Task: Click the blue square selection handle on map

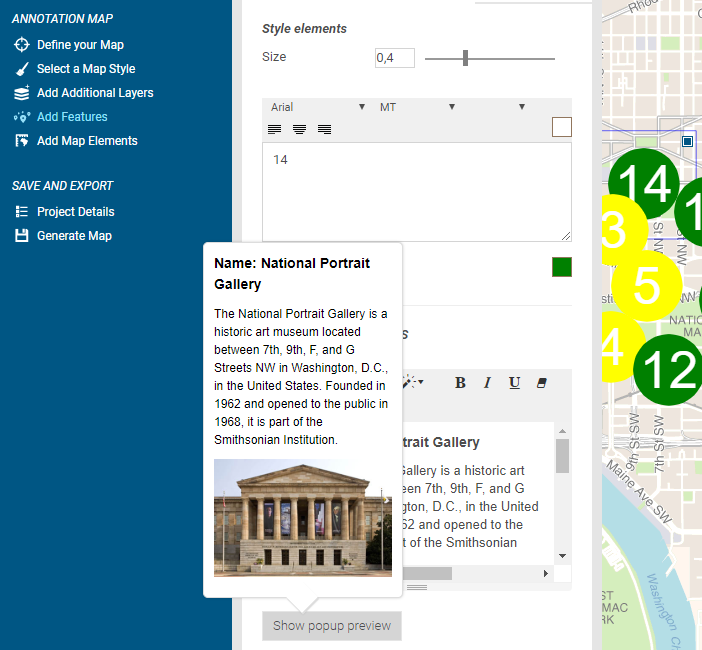Action: [688, 141]
